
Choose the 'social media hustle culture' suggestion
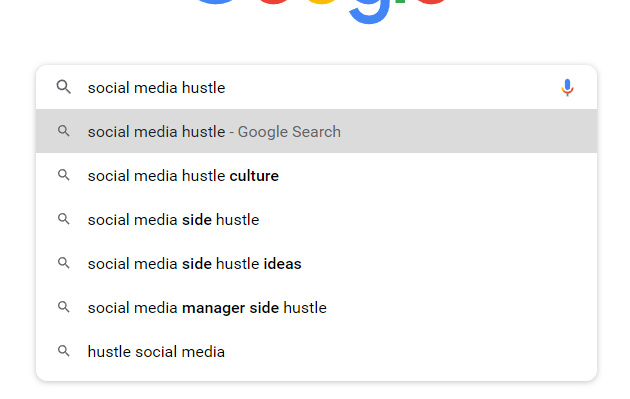tap(316, 175)
